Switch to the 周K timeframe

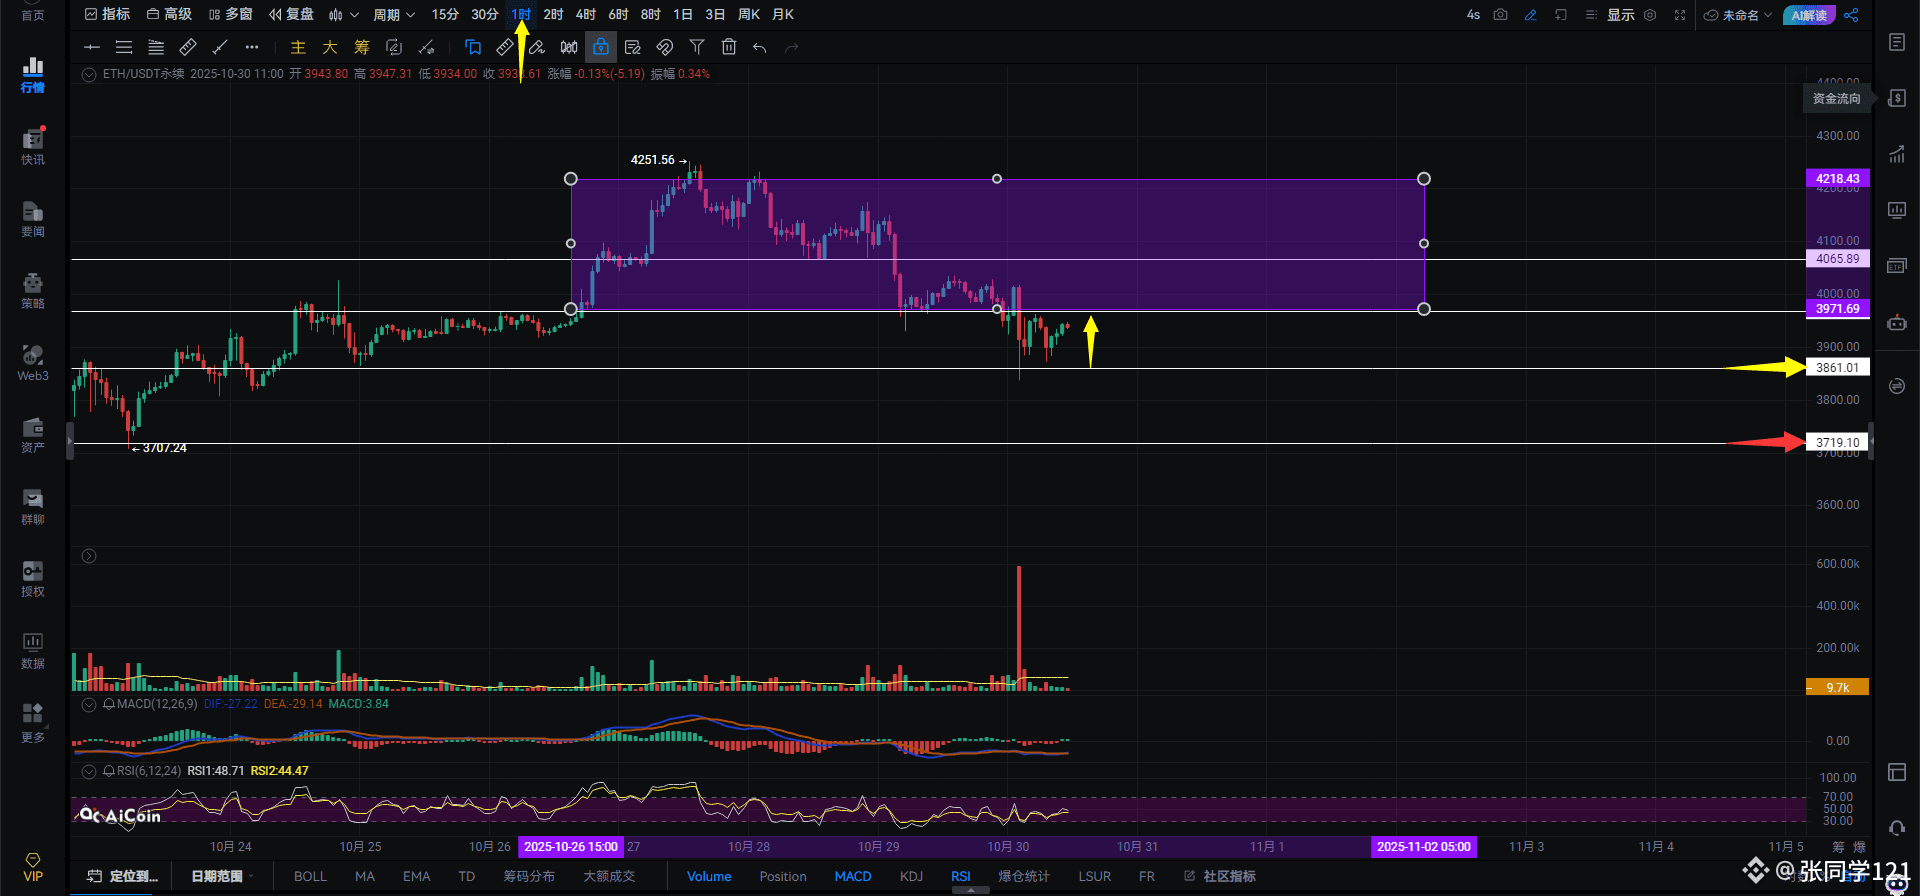point(749,15)
